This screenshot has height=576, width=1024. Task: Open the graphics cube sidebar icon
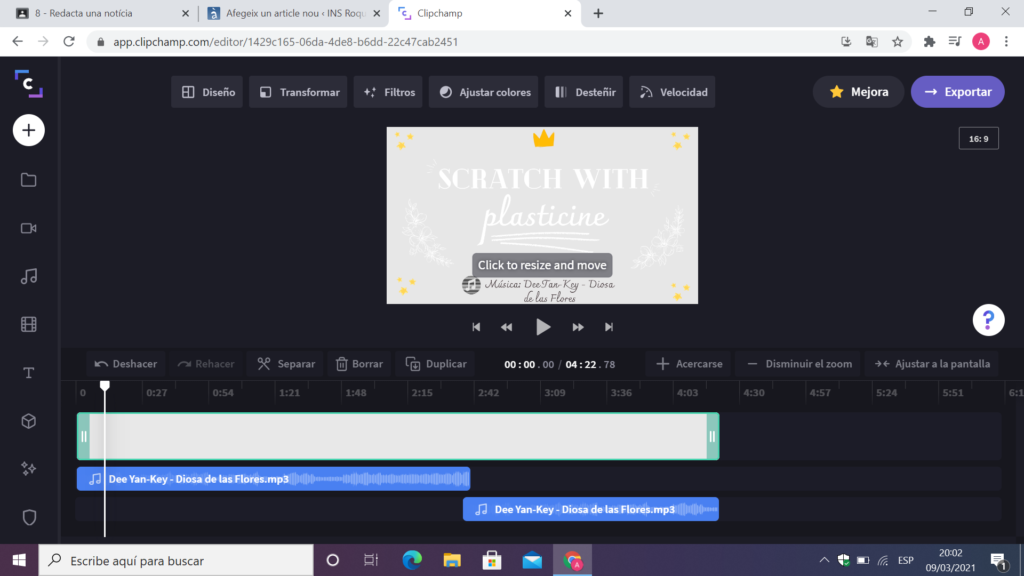pyautogui.click(x=28, y=421)
